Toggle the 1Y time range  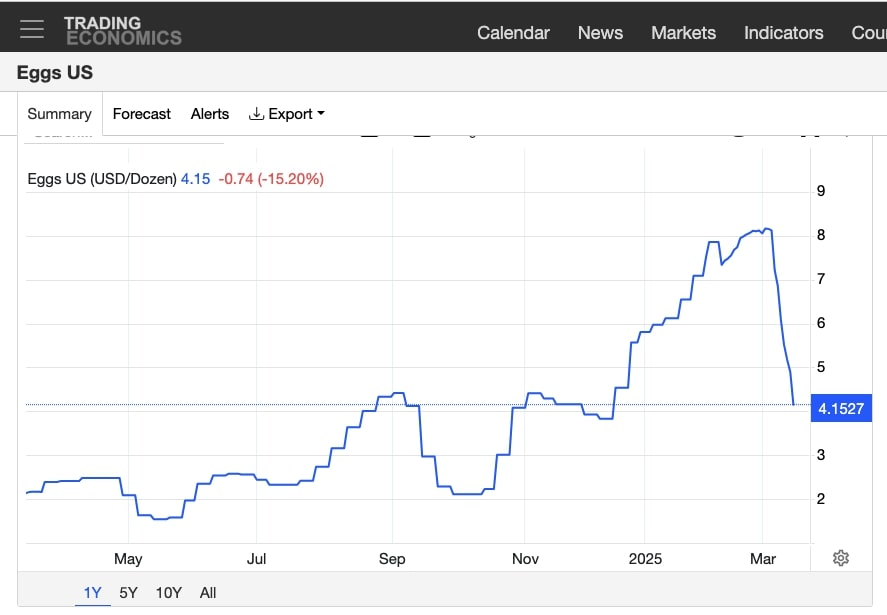point(92,592)
